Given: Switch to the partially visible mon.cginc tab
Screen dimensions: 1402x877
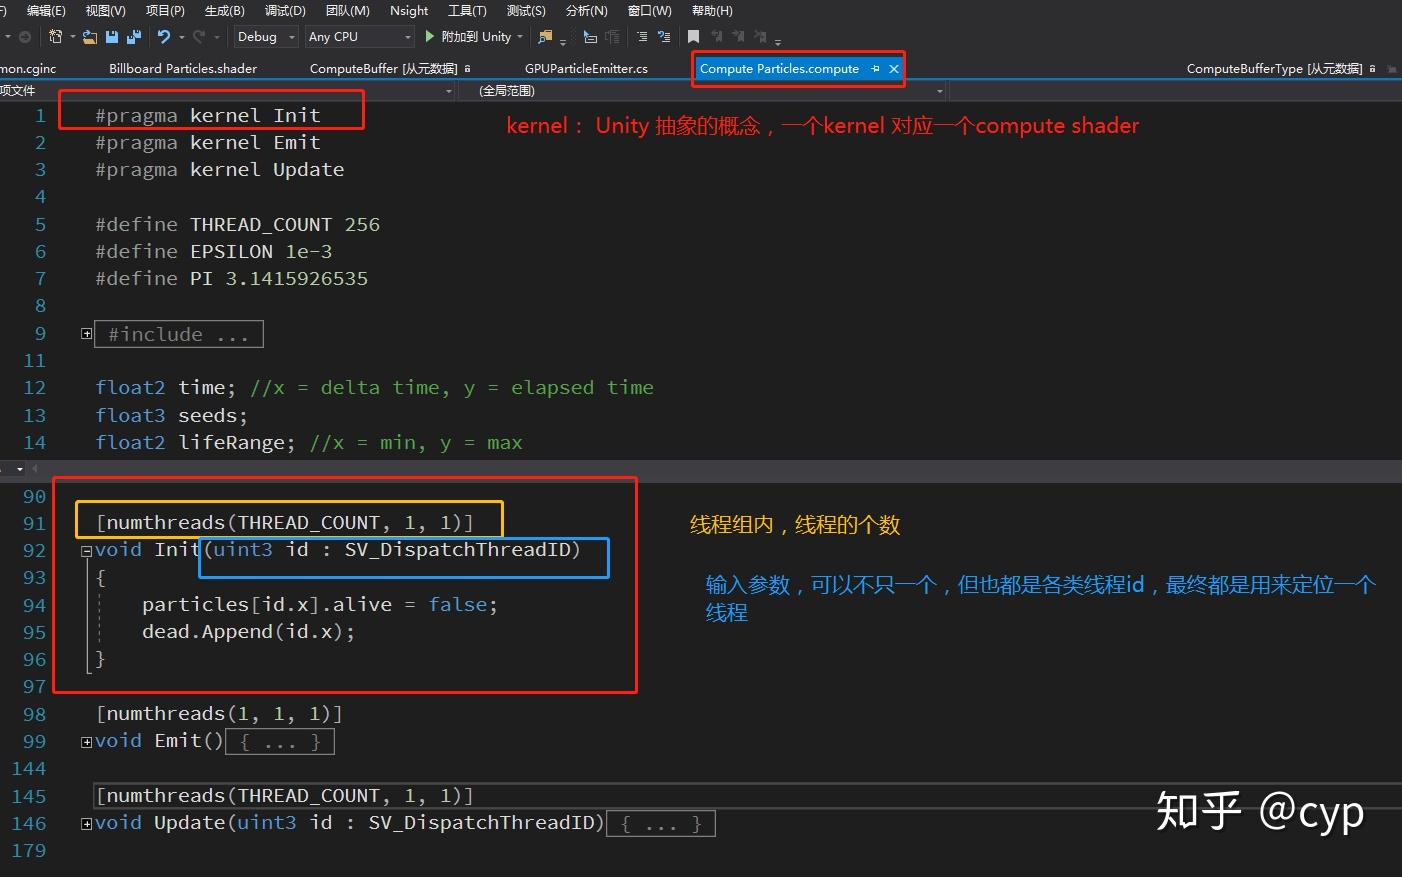Looking at the screenshot, I should coord(28,69).
